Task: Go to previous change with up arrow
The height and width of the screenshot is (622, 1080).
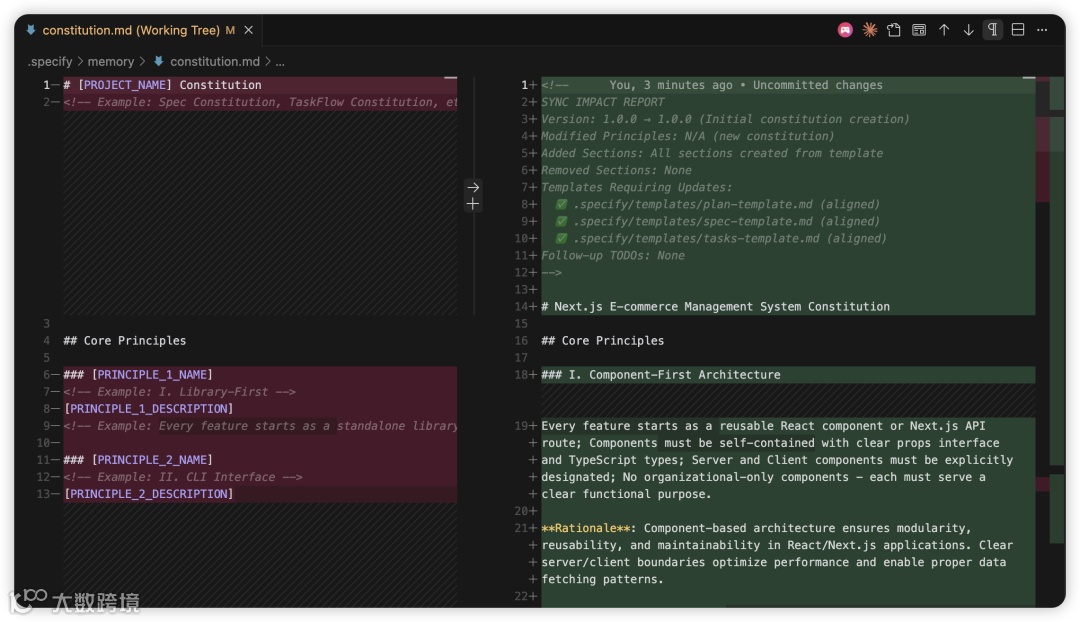Action: [x=944, y=30]
